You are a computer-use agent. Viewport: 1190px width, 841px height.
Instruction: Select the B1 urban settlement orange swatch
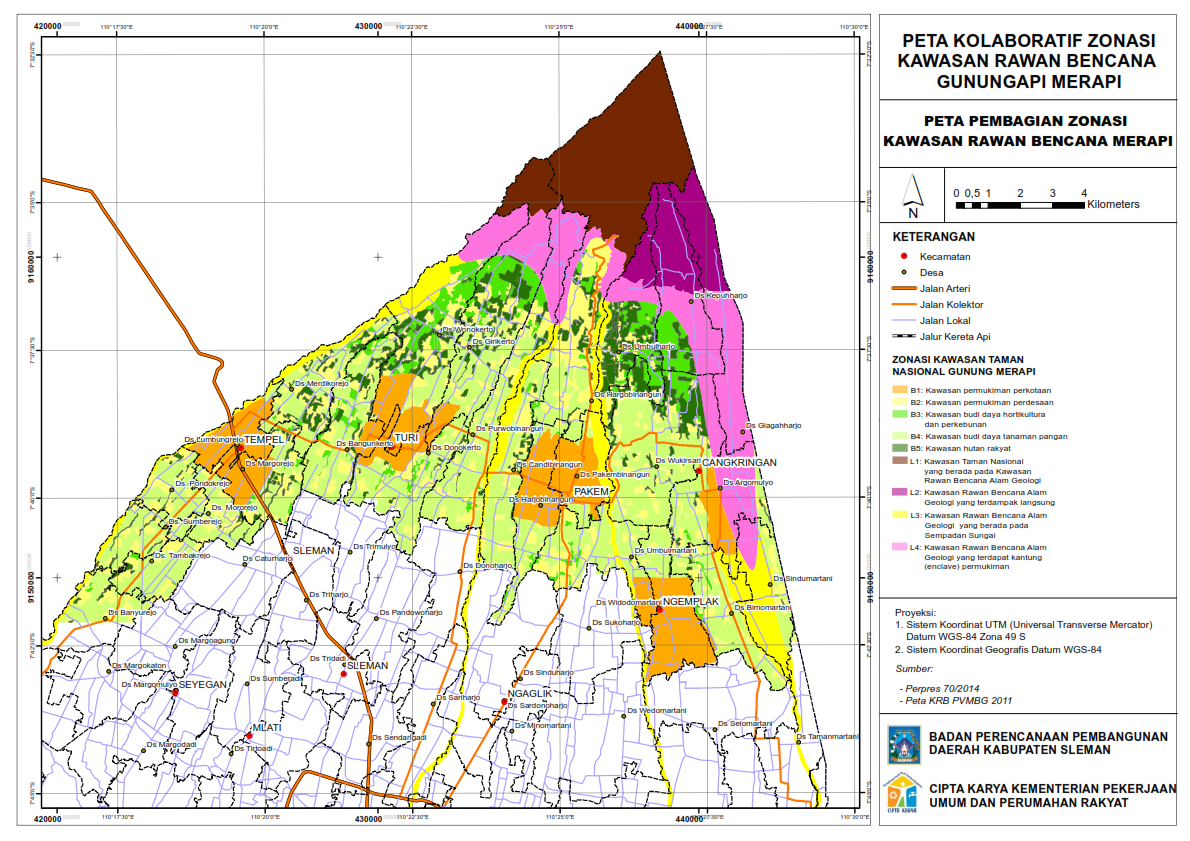[x=900, y=389]
